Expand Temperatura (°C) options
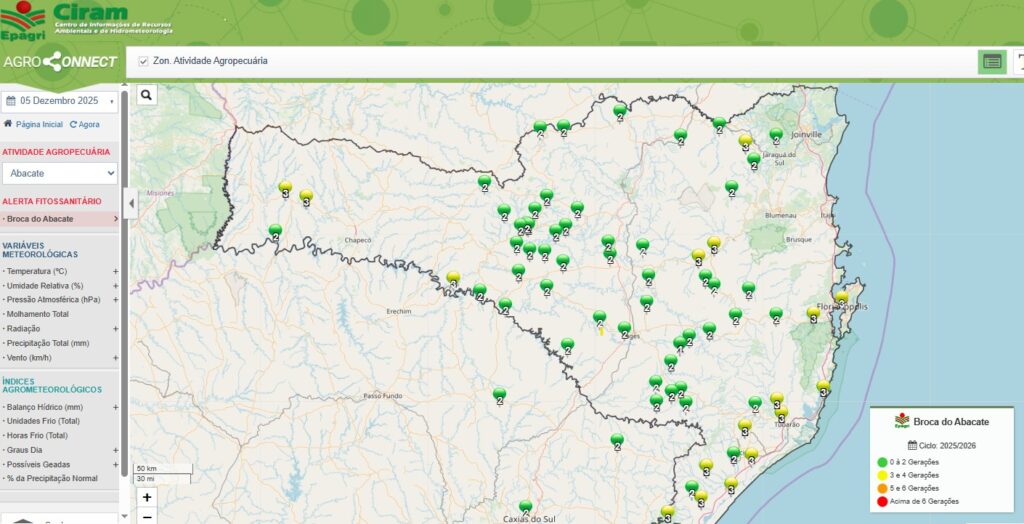 (115, 271)
